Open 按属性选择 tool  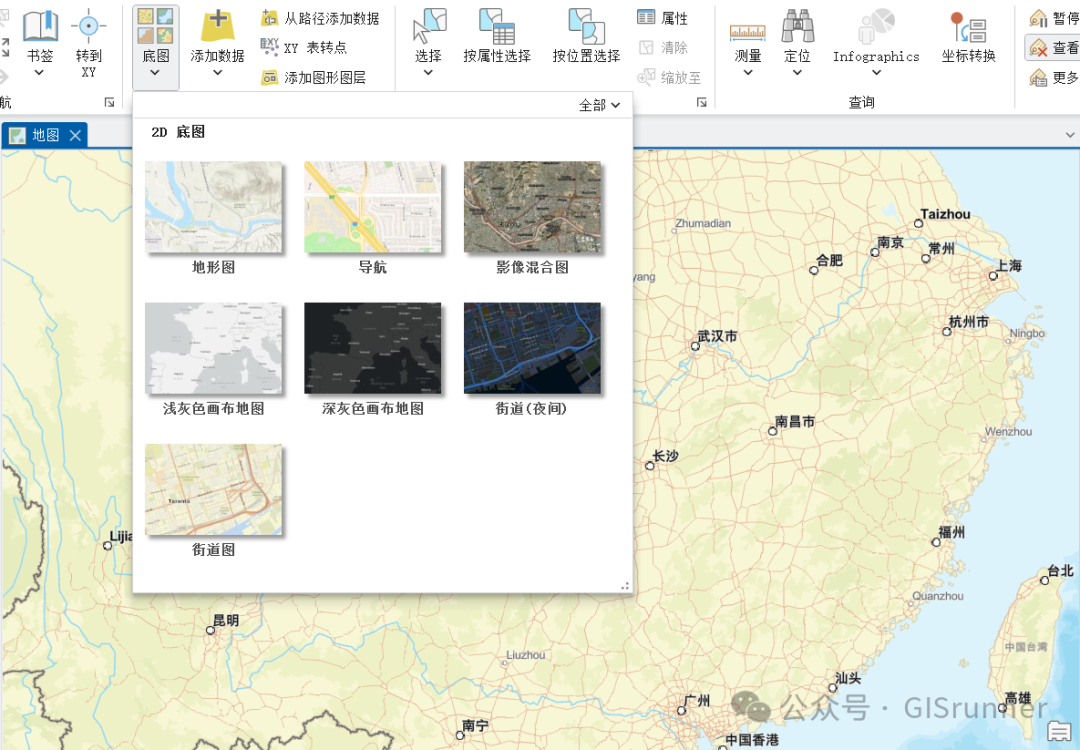pos(497,36)
